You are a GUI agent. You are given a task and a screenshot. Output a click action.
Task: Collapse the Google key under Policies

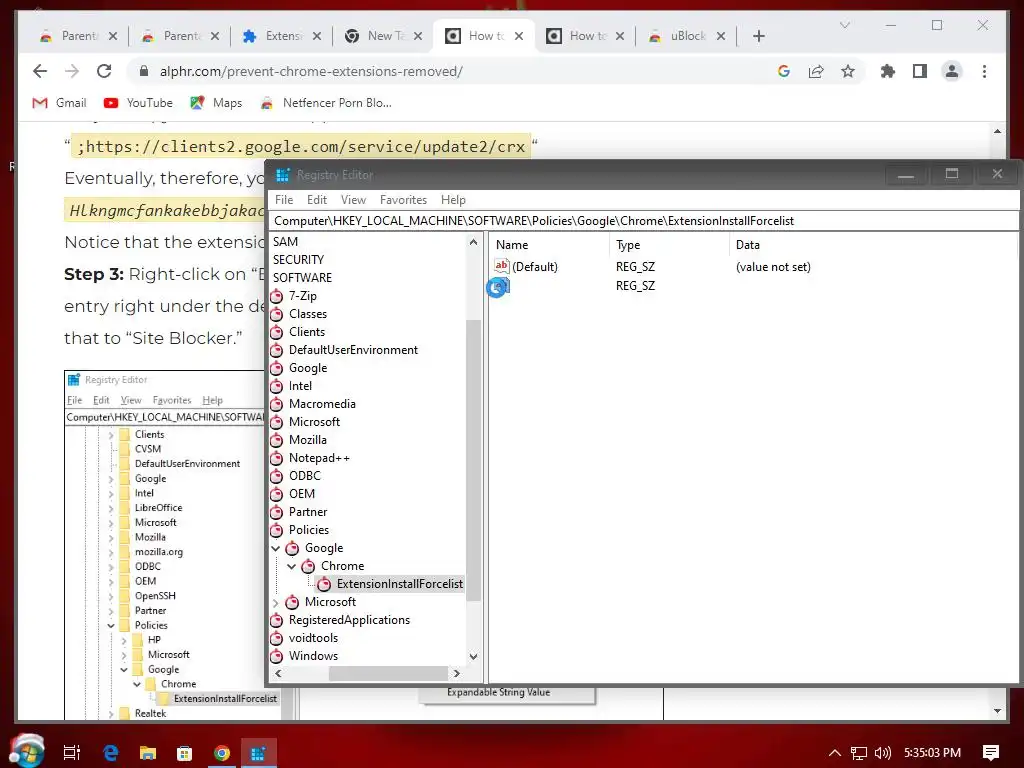(276, 548)
